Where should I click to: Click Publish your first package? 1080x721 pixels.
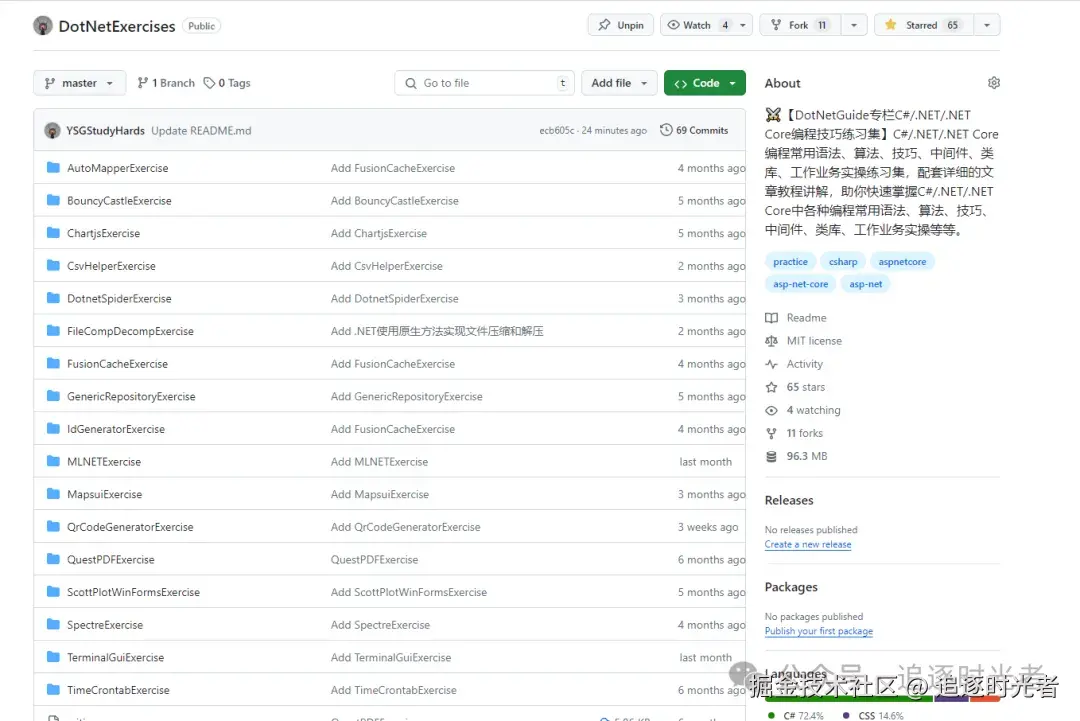pyautogui.click(x=818, y=631)
